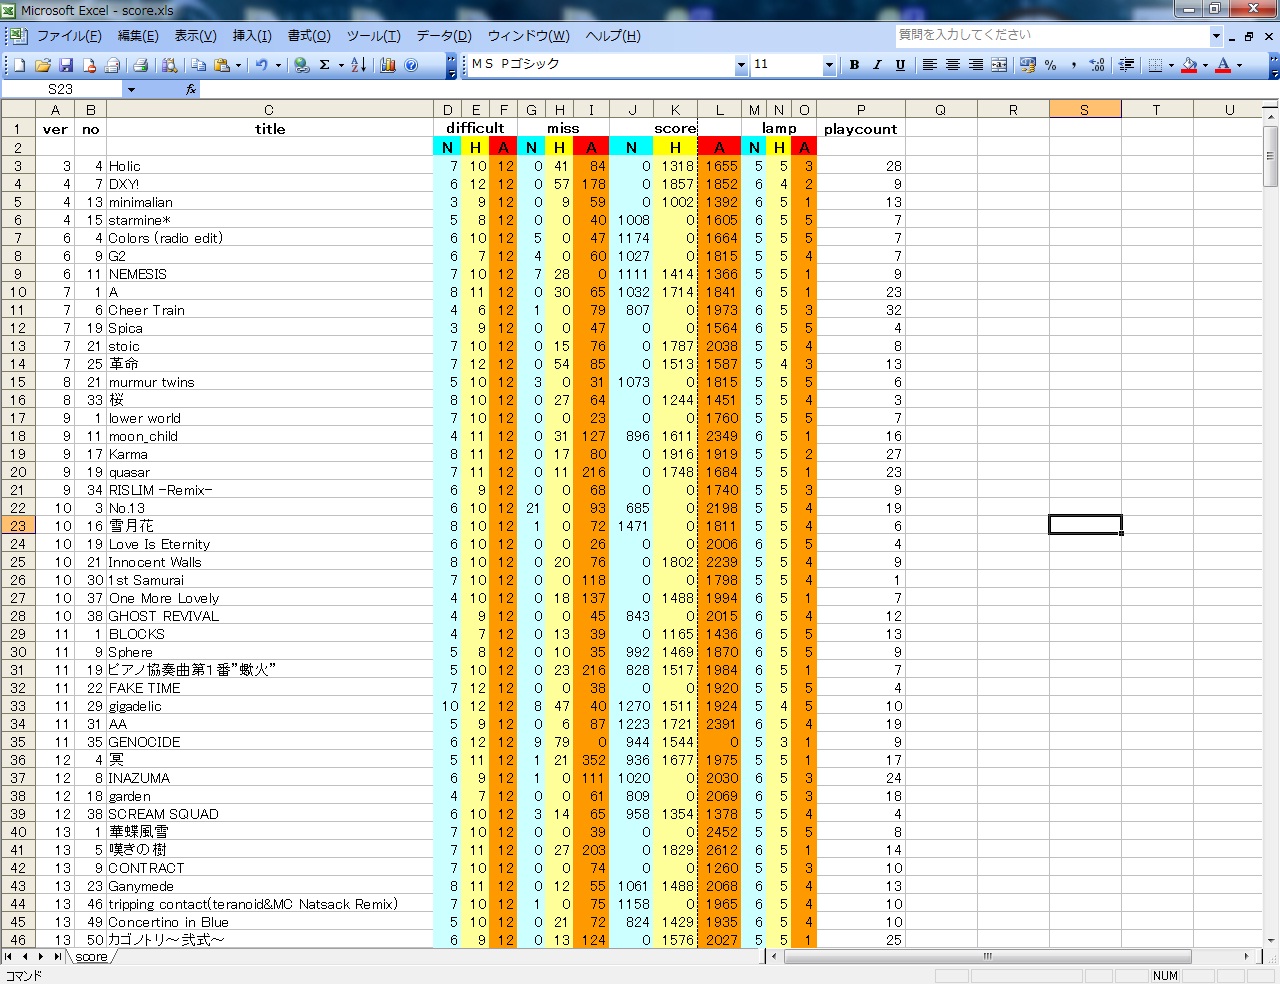
Task: Apply the yellow fill color bucket
Action: coord(1188,65)
